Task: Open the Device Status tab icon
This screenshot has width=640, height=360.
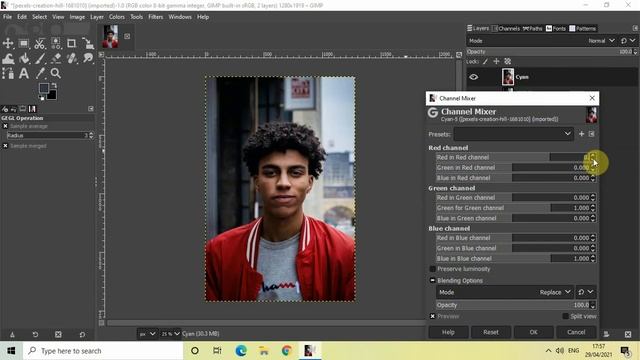Action: [13, 109]
